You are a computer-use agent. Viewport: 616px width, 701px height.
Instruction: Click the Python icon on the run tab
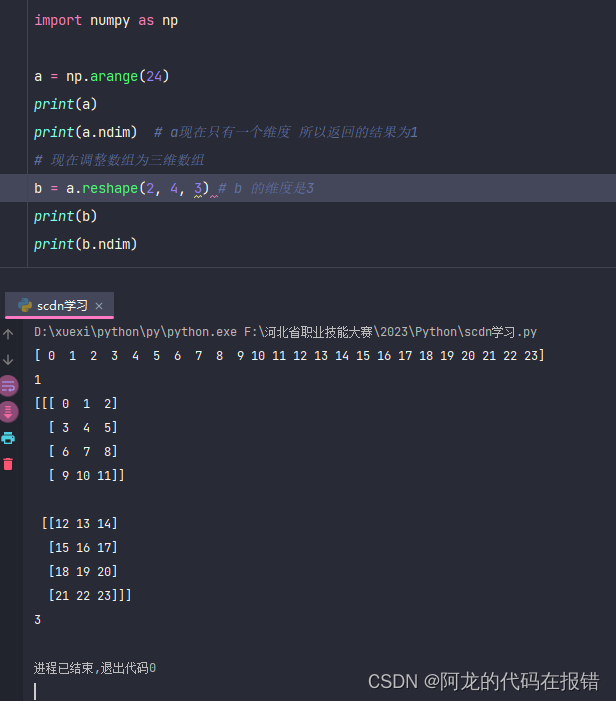(x=25, y=305)
